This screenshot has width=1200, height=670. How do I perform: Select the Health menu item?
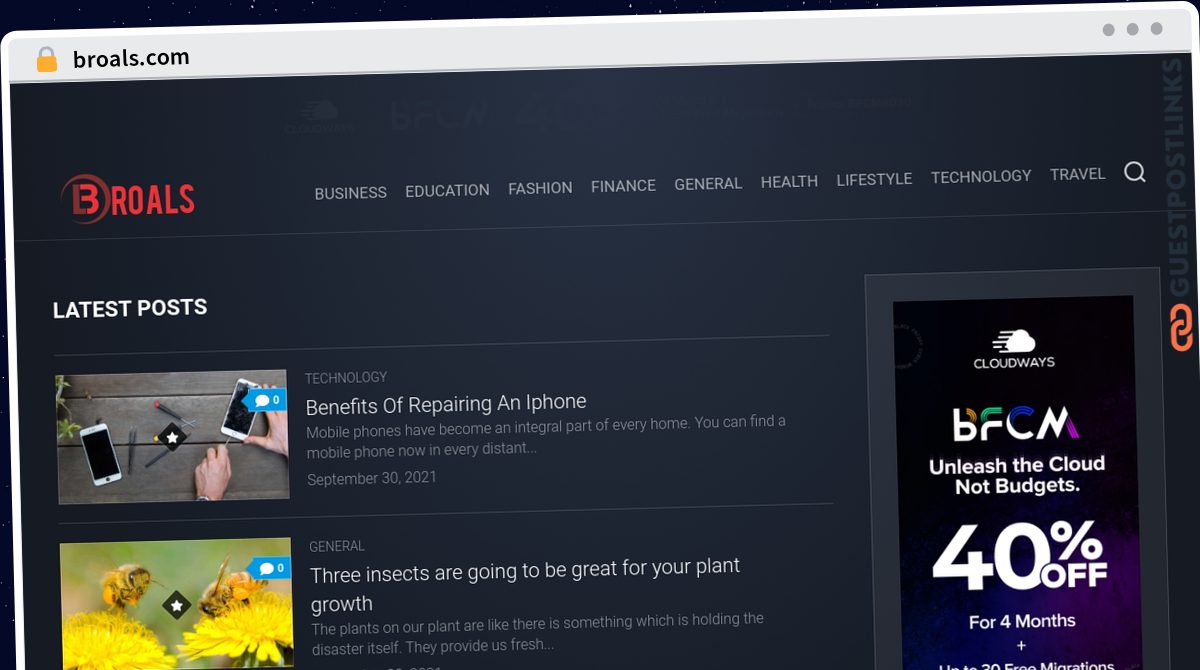(789, 181)
